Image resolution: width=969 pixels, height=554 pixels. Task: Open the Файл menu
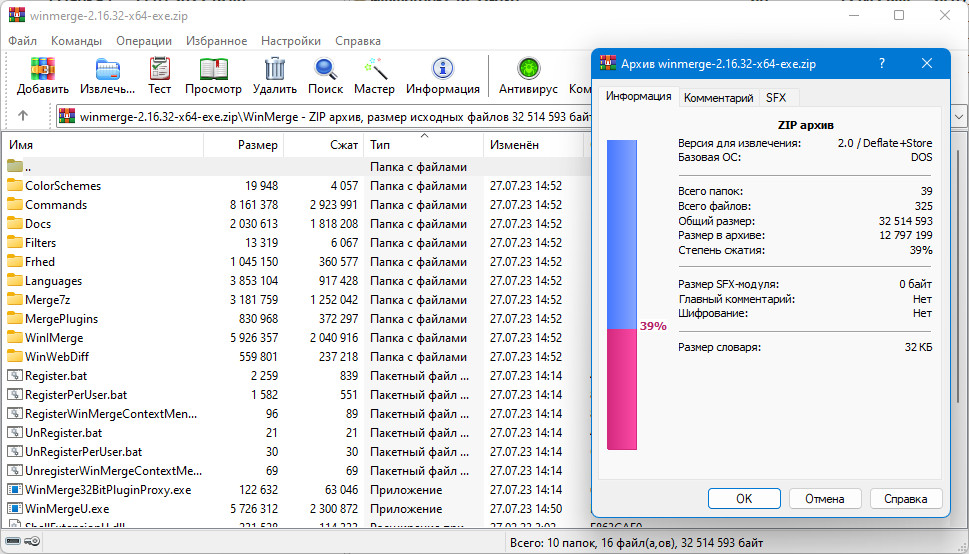coord(22,41)
